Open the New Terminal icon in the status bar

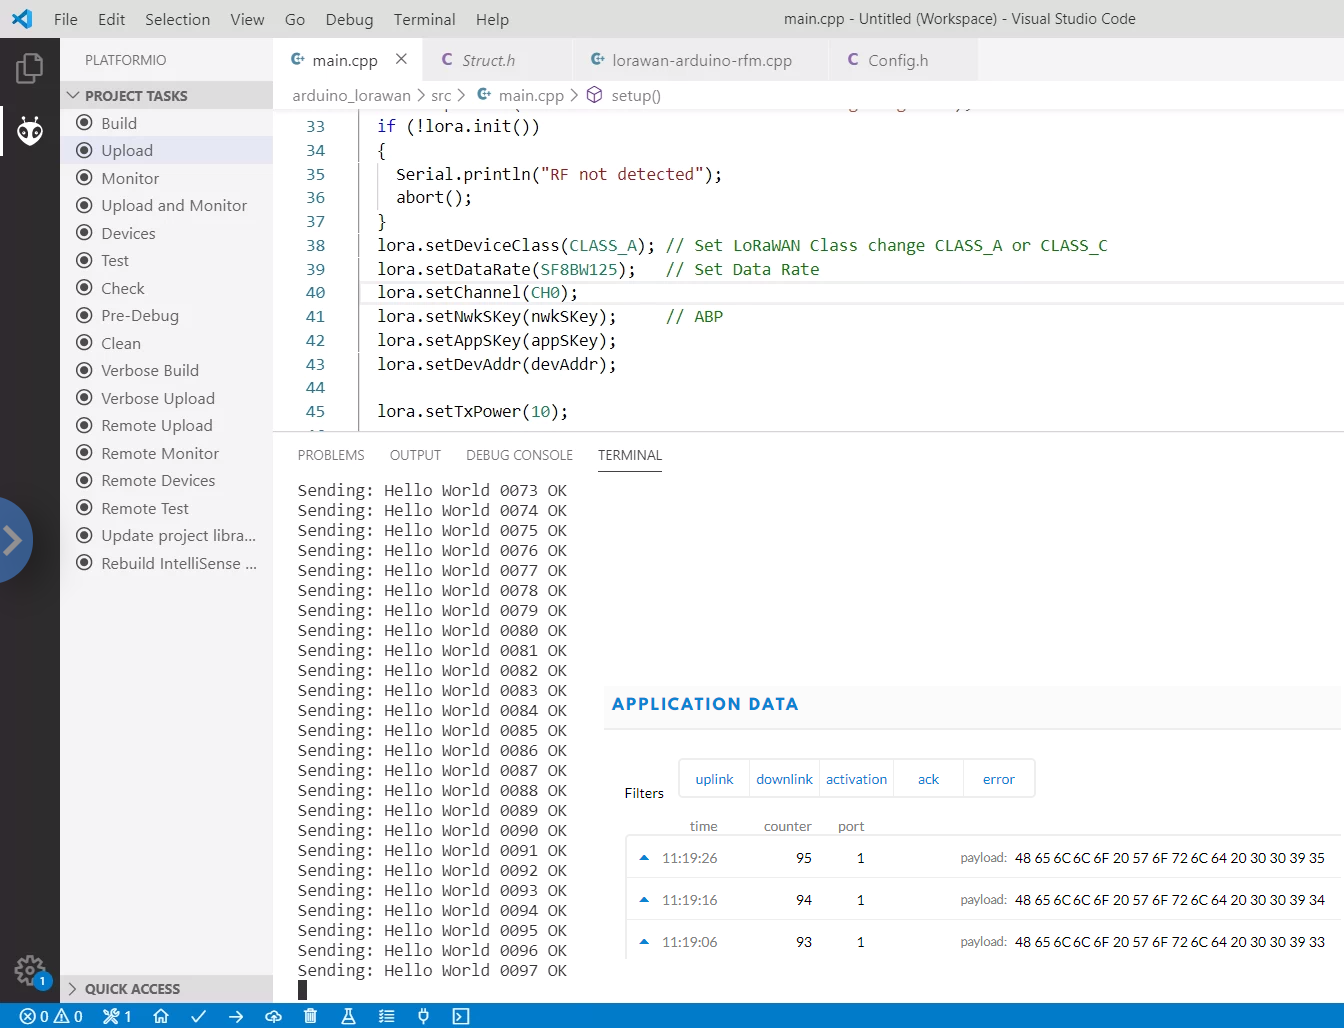(x=461, y=1016)
